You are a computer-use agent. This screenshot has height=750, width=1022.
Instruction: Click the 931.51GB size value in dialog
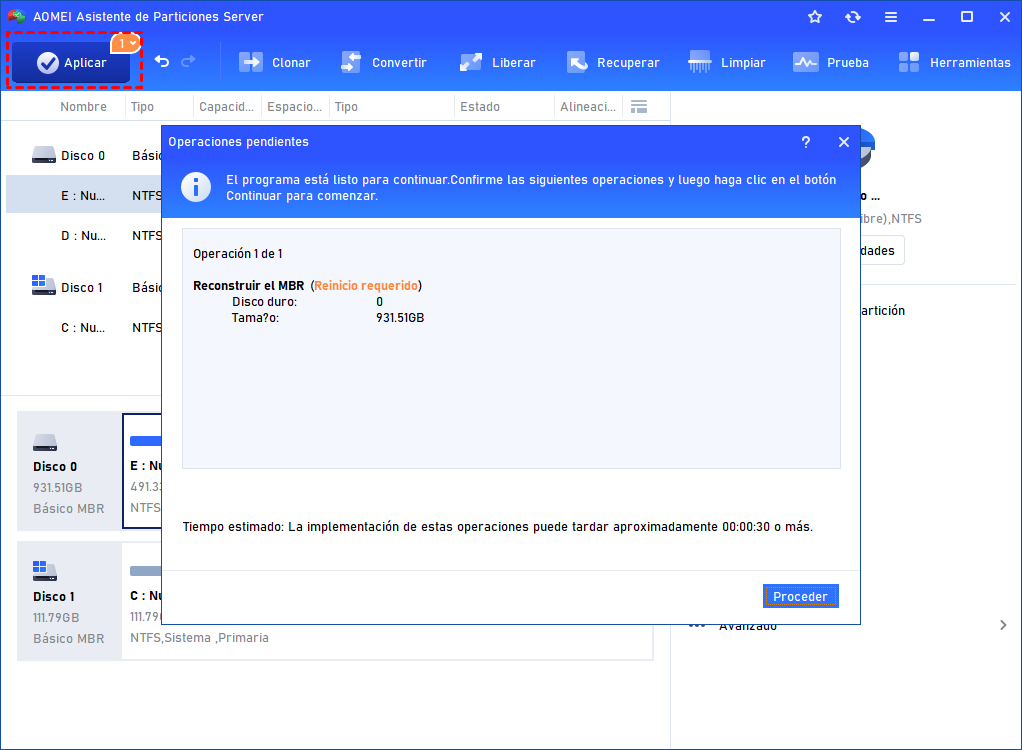tap(400, 318)
